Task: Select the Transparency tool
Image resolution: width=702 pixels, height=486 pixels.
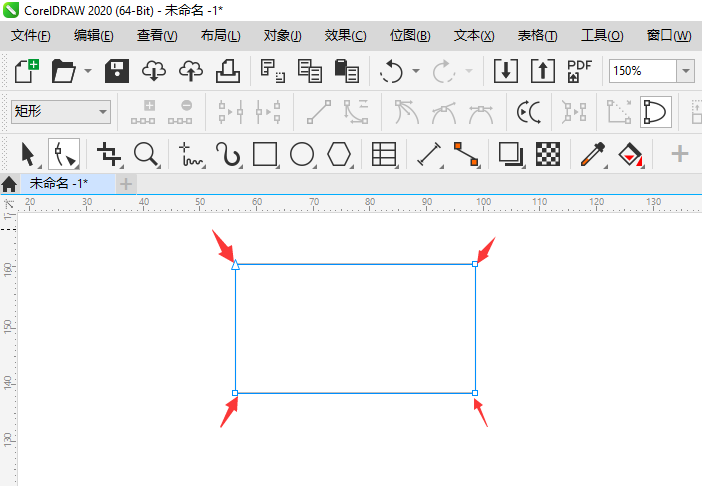Action: pyautogui.click(x=548, y=154)
